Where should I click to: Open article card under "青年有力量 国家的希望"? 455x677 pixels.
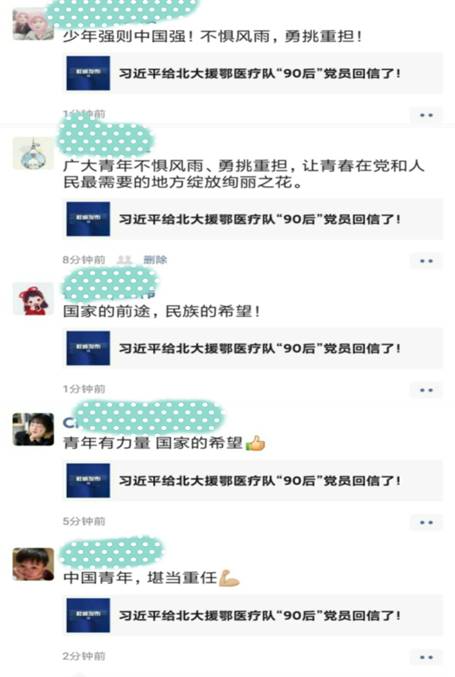pos(254,481)
